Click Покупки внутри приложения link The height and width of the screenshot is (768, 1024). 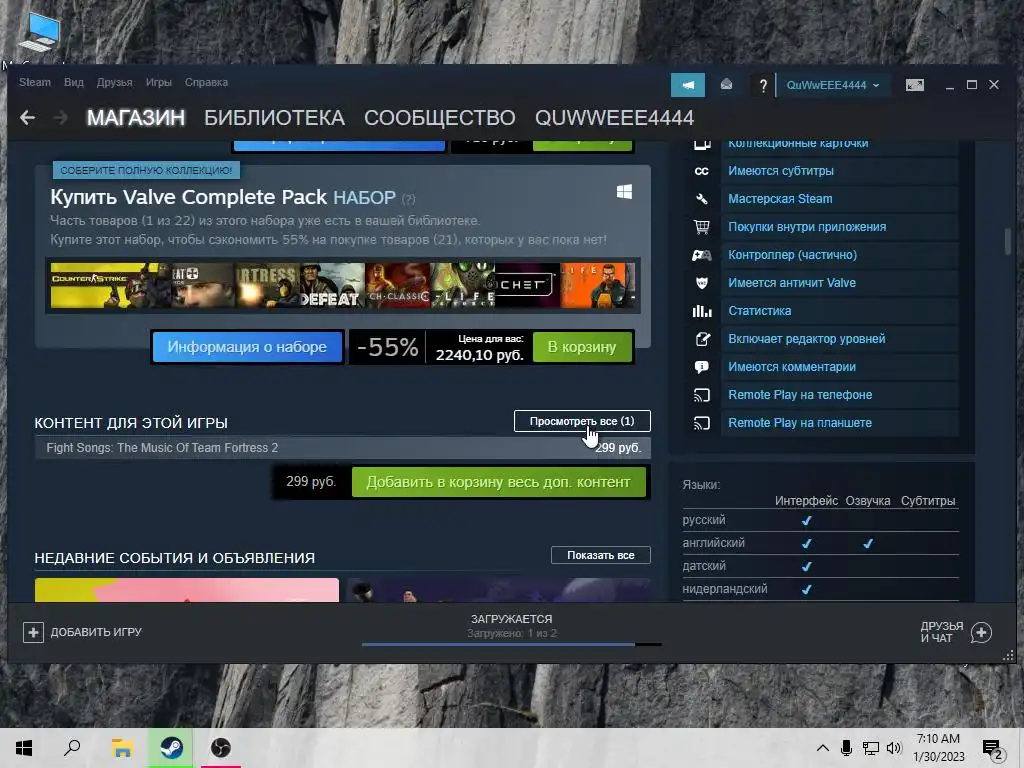[x=807, y=227]
